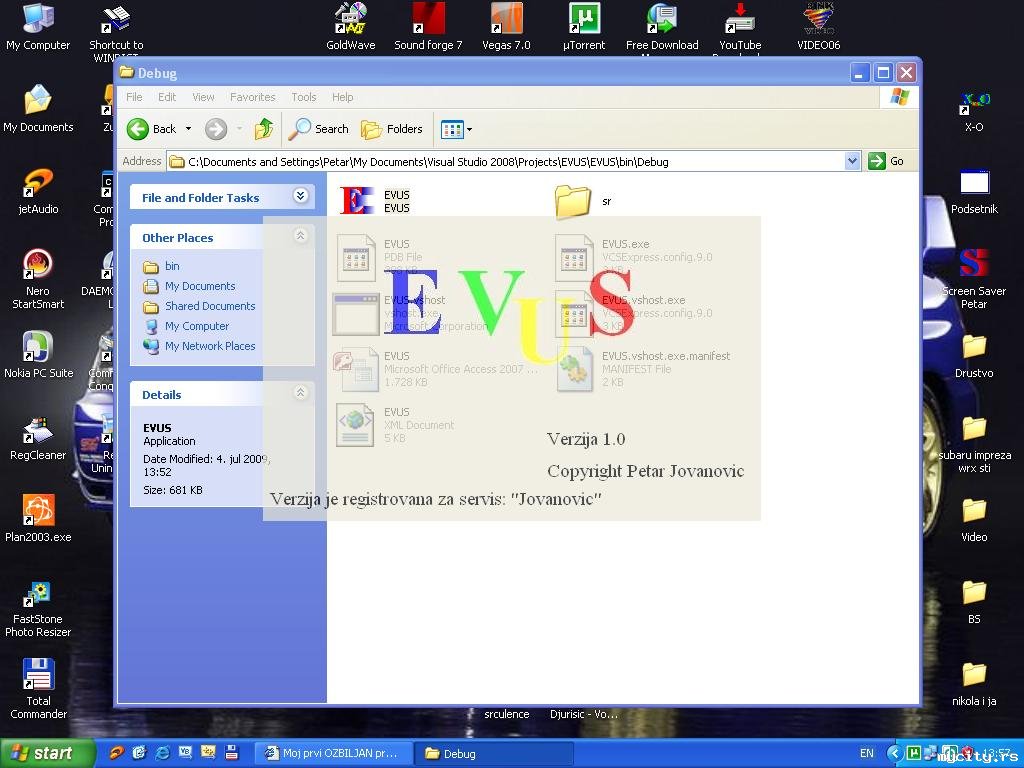The width and height of the screenshot is (1024, 768).
Task: Select EVUS application file icon
Action: point(357,200)
